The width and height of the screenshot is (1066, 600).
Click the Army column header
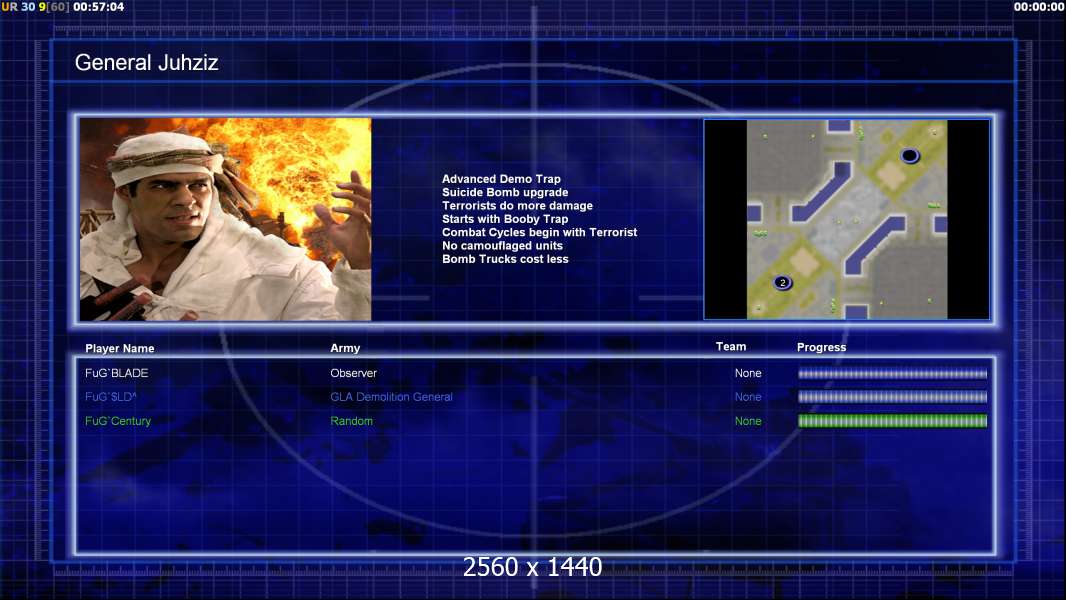tap(345, 347)
